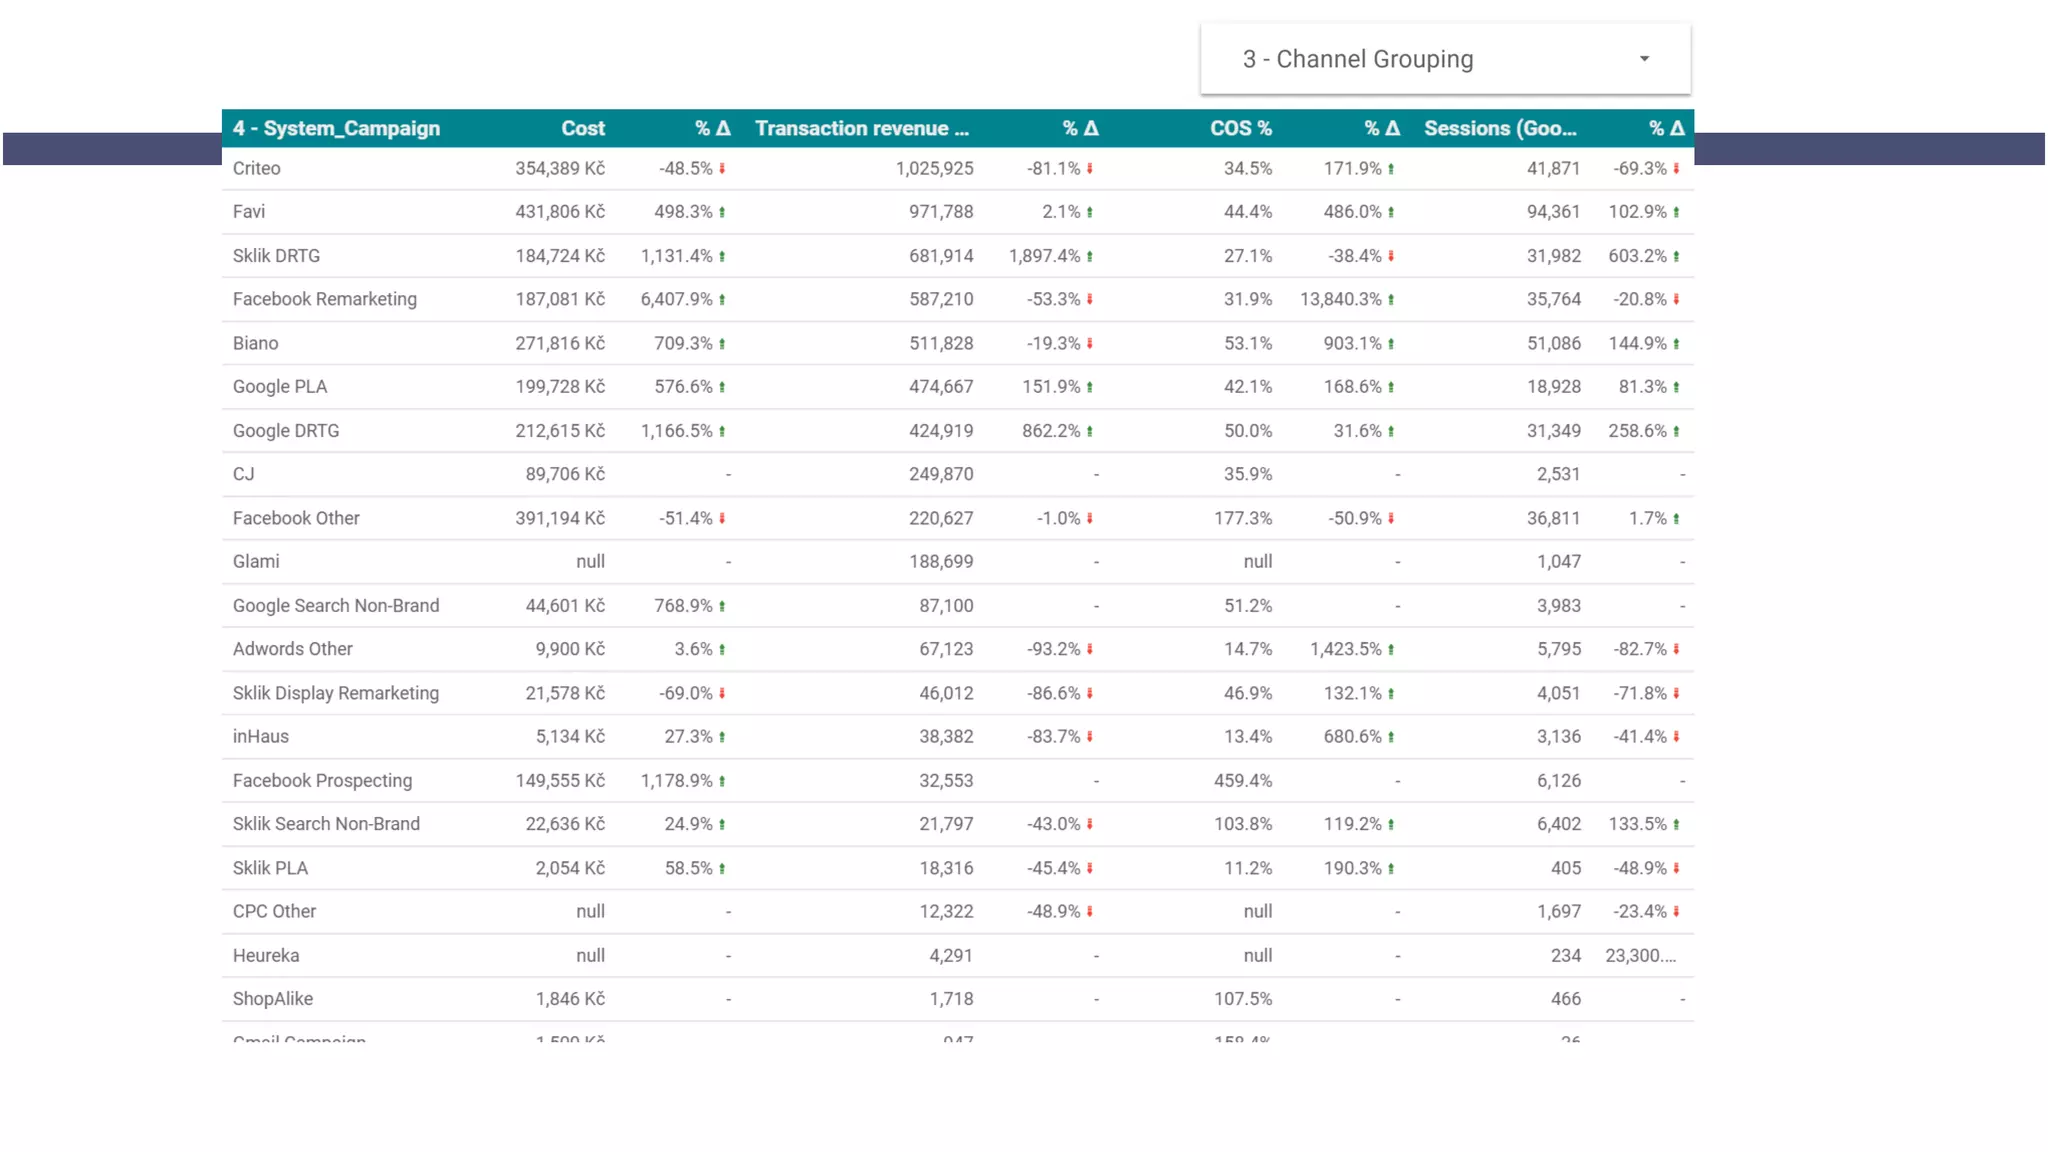Click the Heureka sessions change value
2048x1152 pixels.
1640,955
